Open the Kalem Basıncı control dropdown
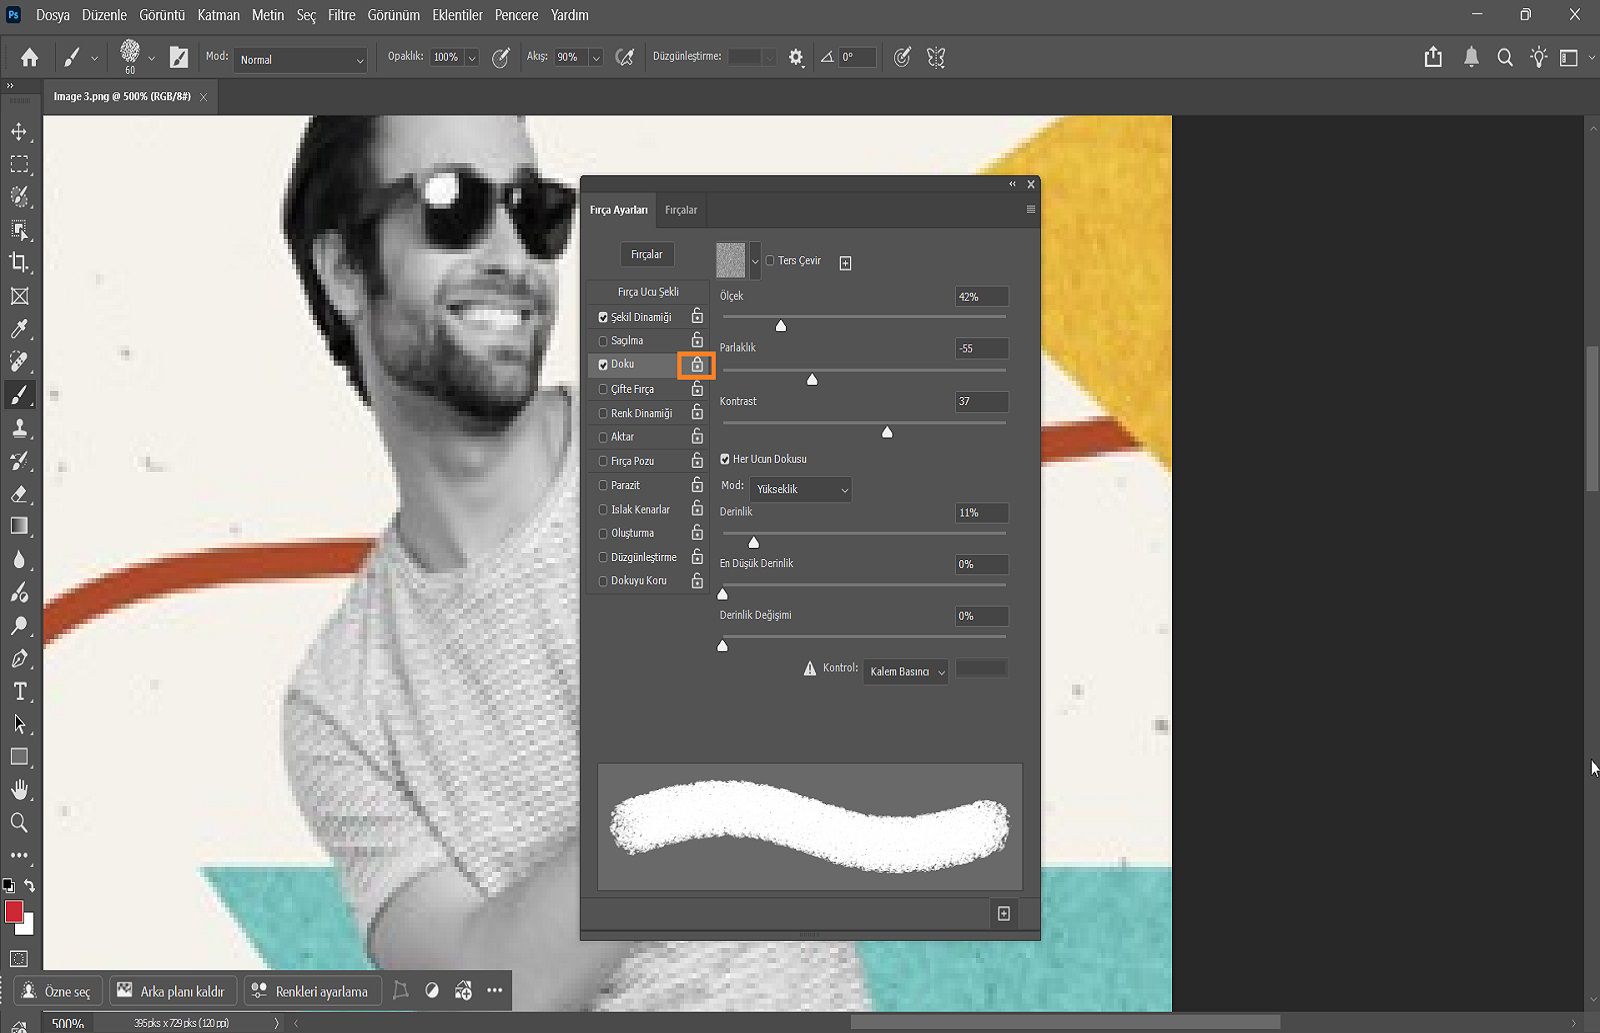The height and width of the screenshot is (1033, 1600). tap(904, 671)
